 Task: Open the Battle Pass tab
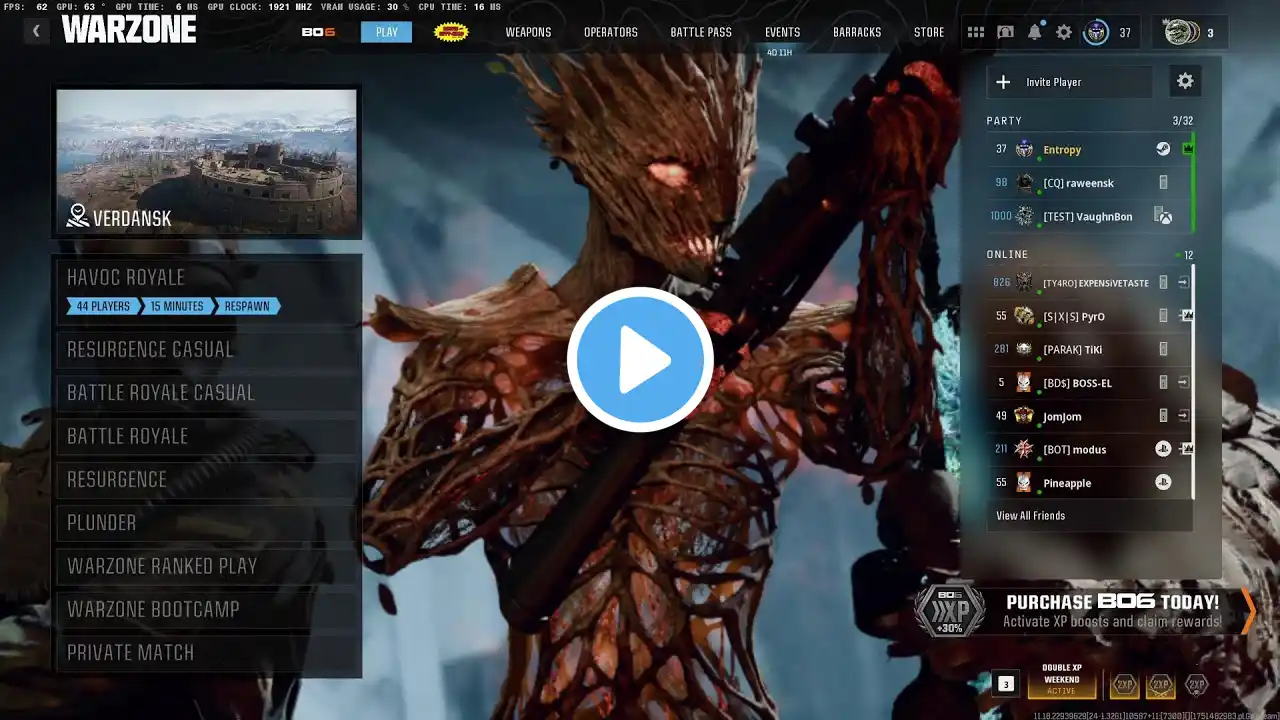(x=701, y=32)
